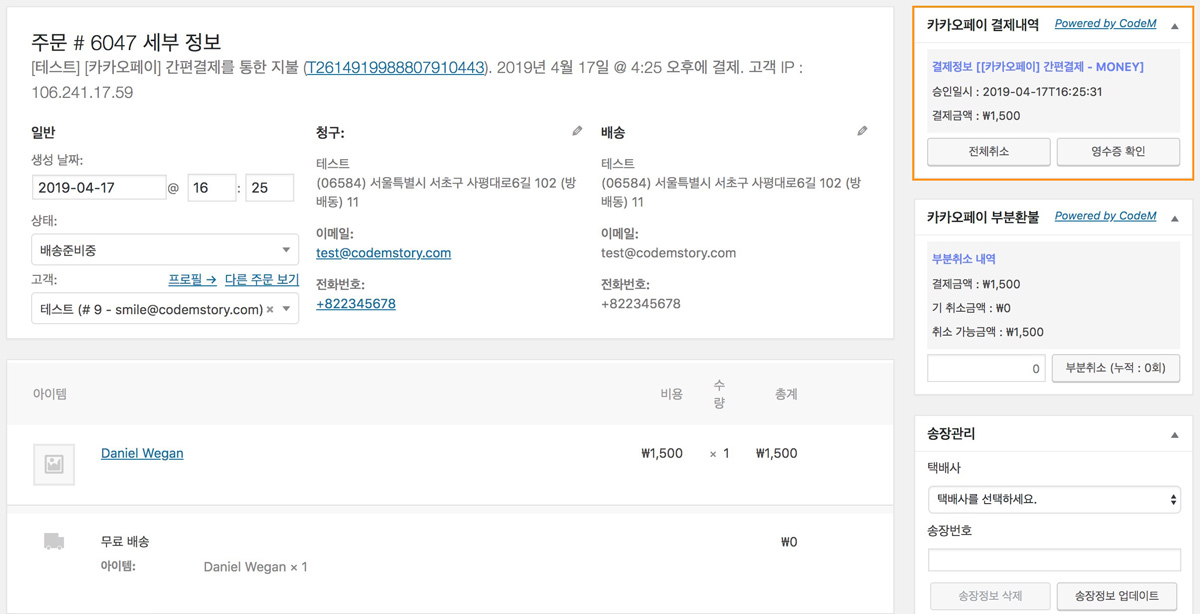Collapse the 송장관리 panel
Viewport: 1200px width, 614px height.
(x=1176, y=434)
